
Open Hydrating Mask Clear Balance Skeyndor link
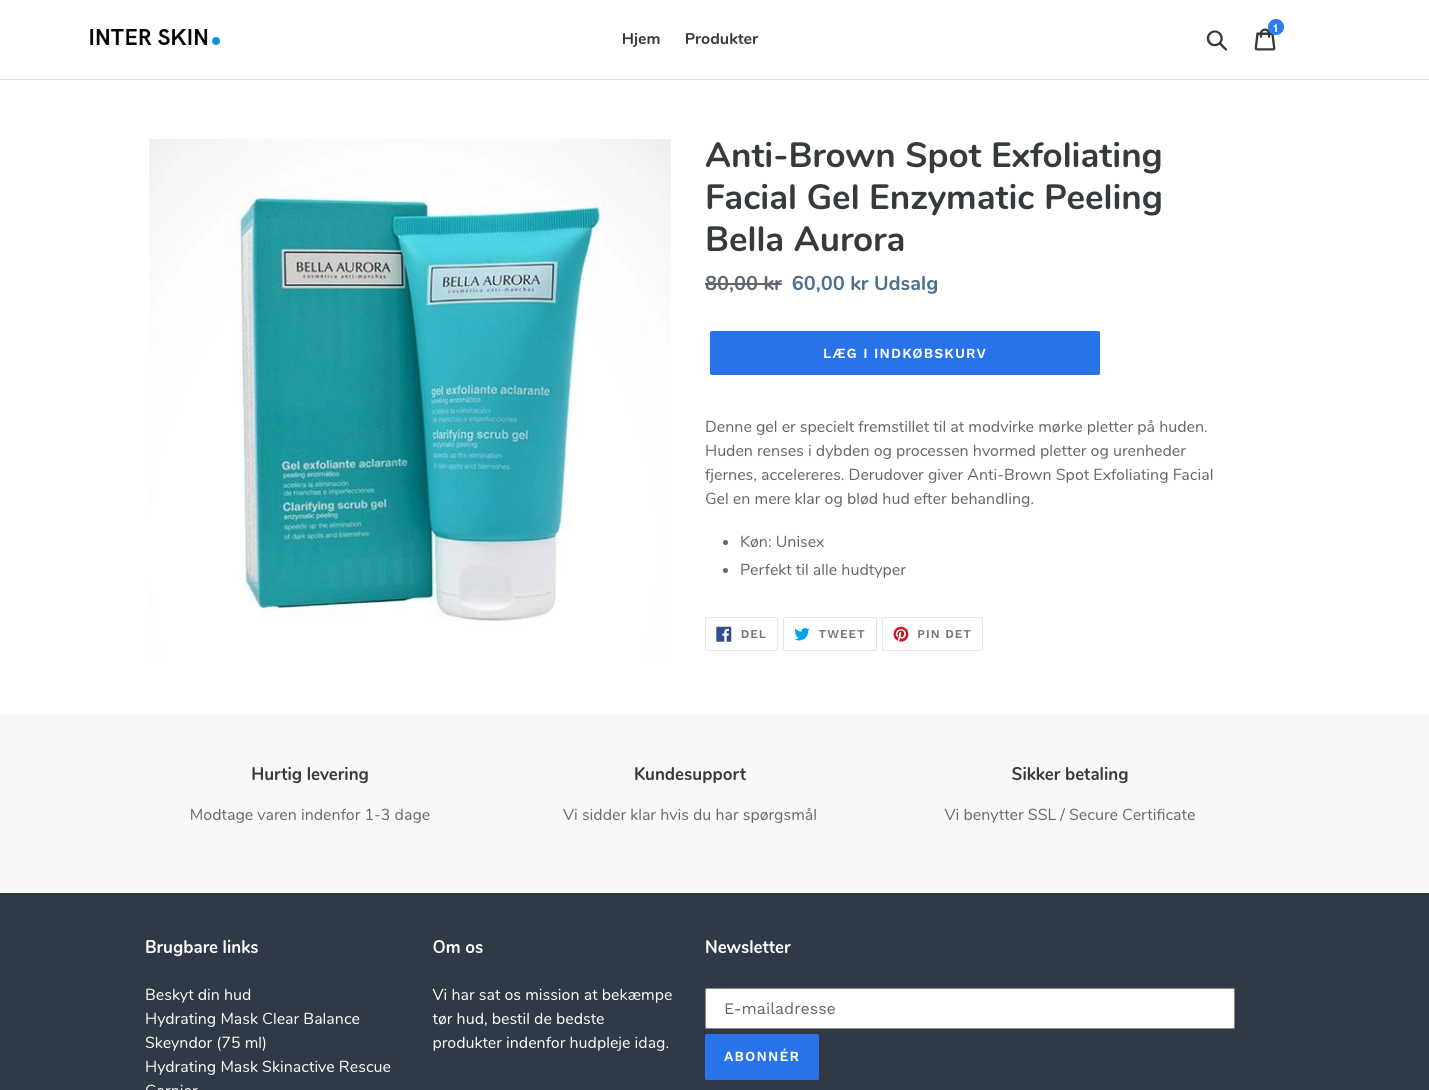(252, 1031)
